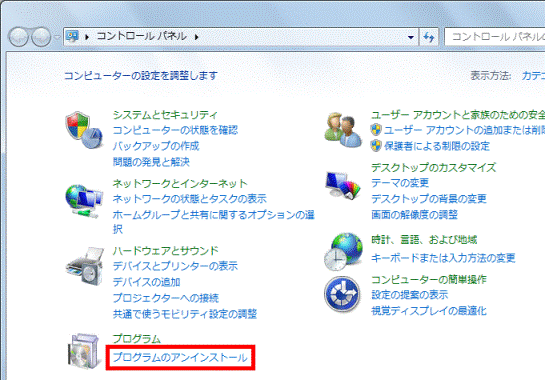Open キーボードまたは入力方法の変更 link
Image resolution: width=545 pixels, height=380 pixels.
443,258
